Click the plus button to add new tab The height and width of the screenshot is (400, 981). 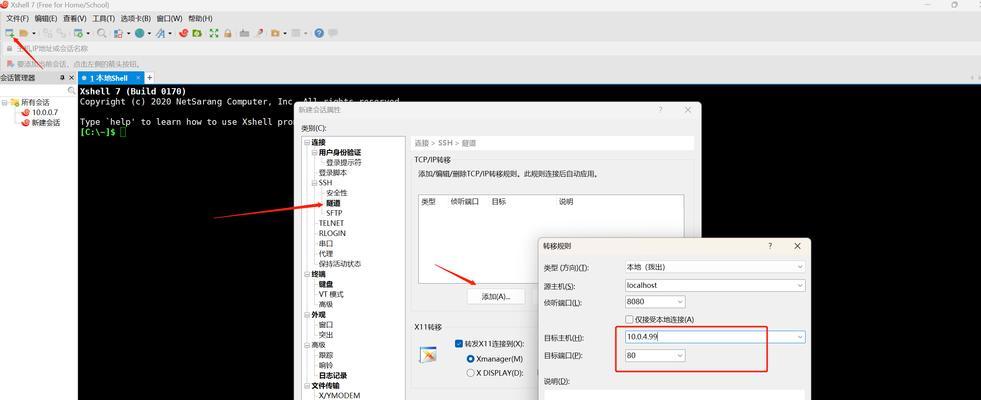point(150,78)
